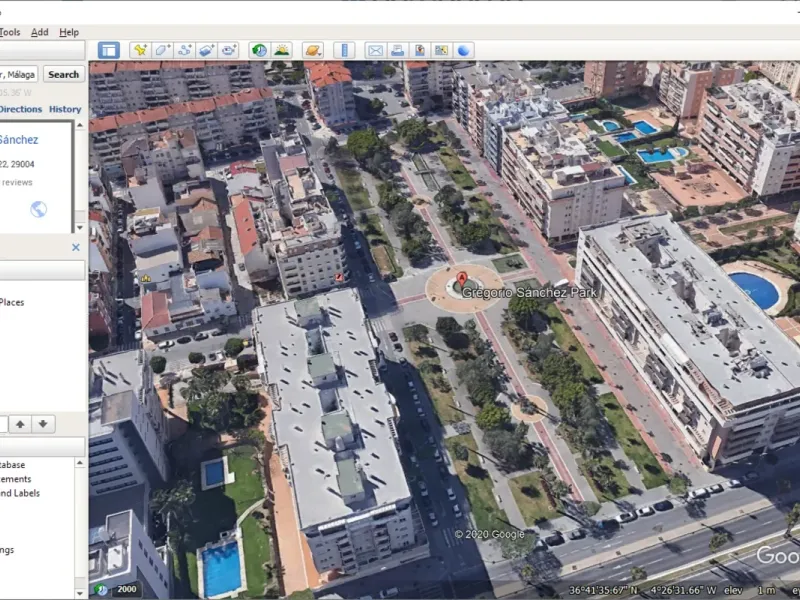This screenshot has width=800, height=600.
Task: Click the Add Image Overlay icon
Action: (206, 50)
